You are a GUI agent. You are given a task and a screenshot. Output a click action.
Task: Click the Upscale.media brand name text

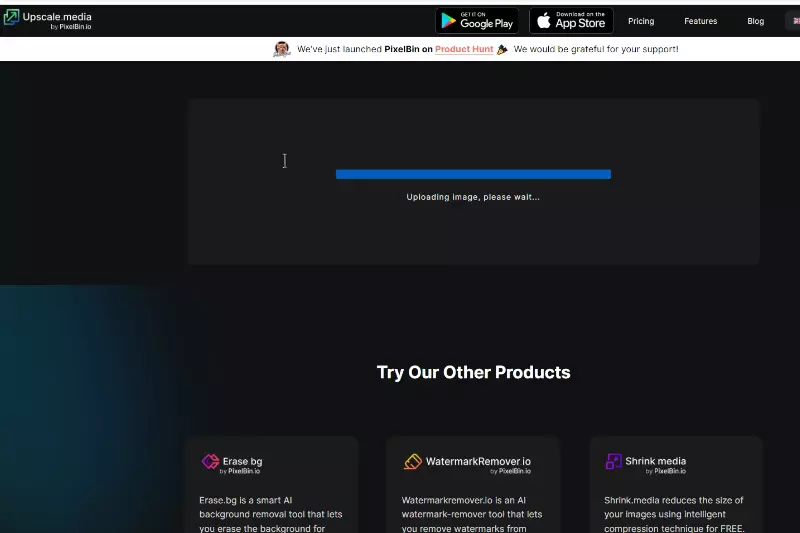click(x=56, y=17)
